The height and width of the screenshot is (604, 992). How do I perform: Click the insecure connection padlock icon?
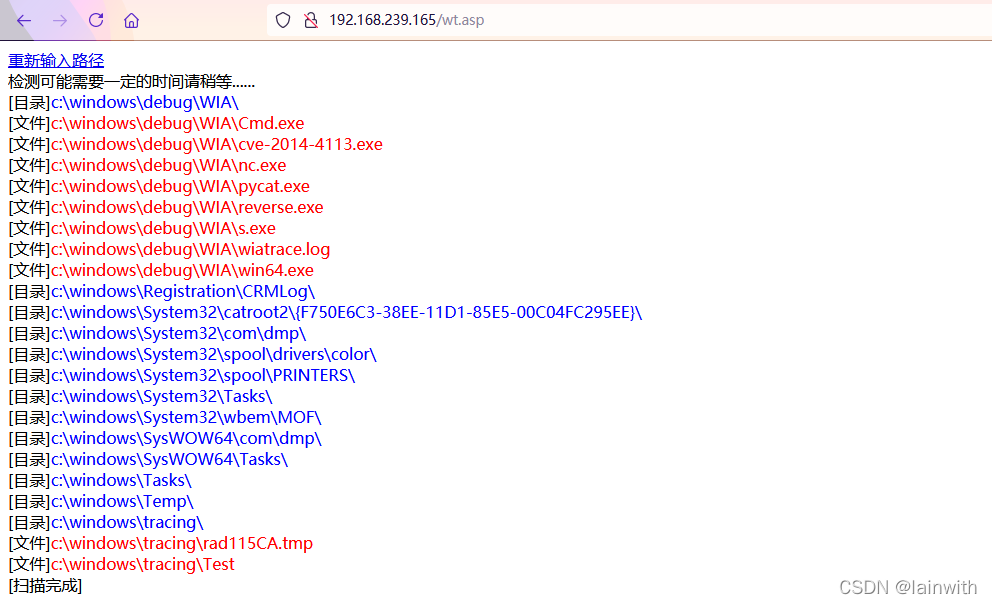[x=311, y=20]
